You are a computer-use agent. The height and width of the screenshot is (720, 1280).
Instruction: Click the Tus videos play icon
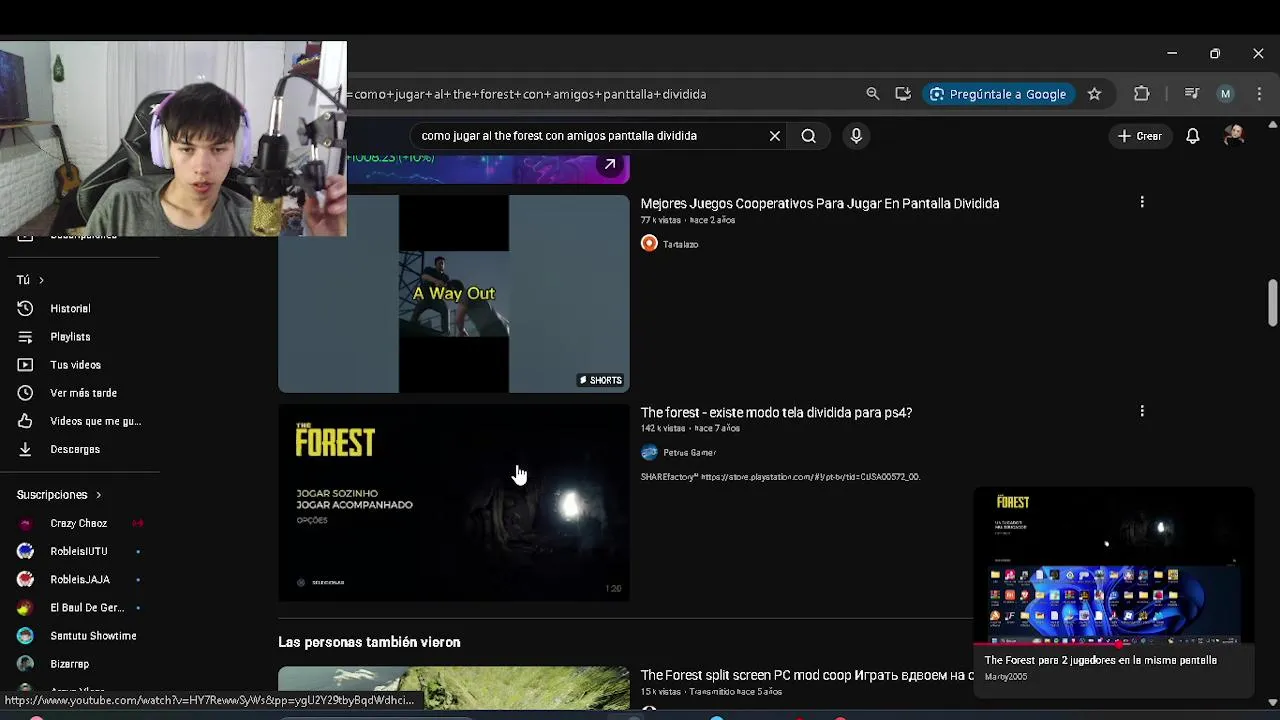tap(26, 365)
